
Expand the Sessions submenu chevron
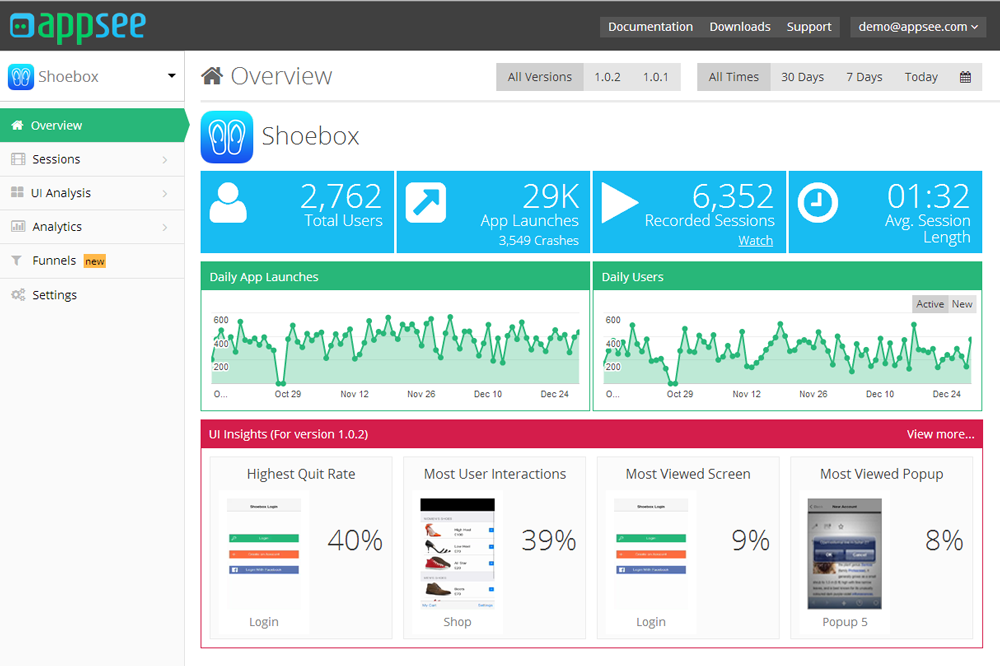pyautogui.click(x=165, y=159)
